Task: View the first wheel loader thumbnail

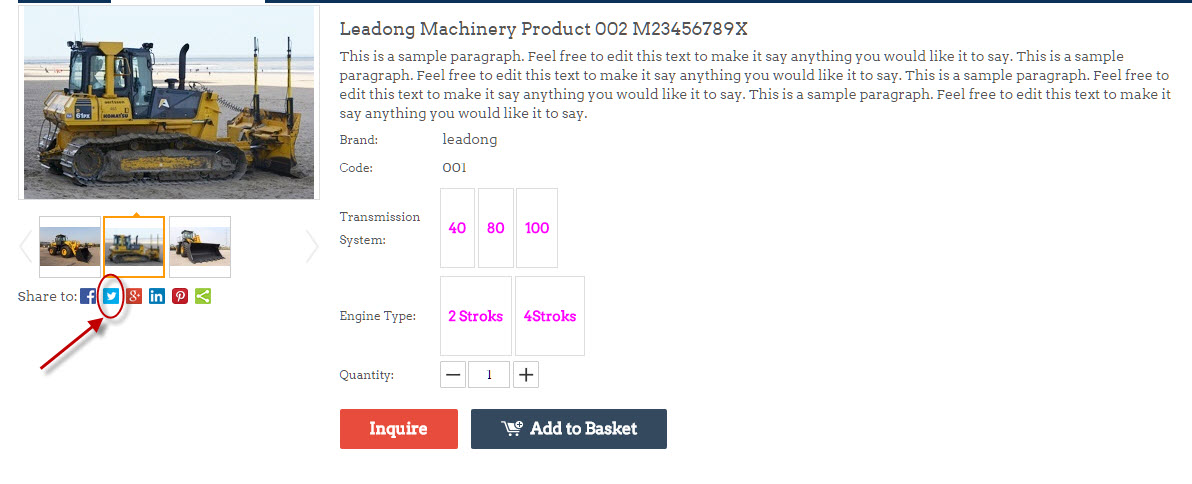Action: tap(70, 247)
